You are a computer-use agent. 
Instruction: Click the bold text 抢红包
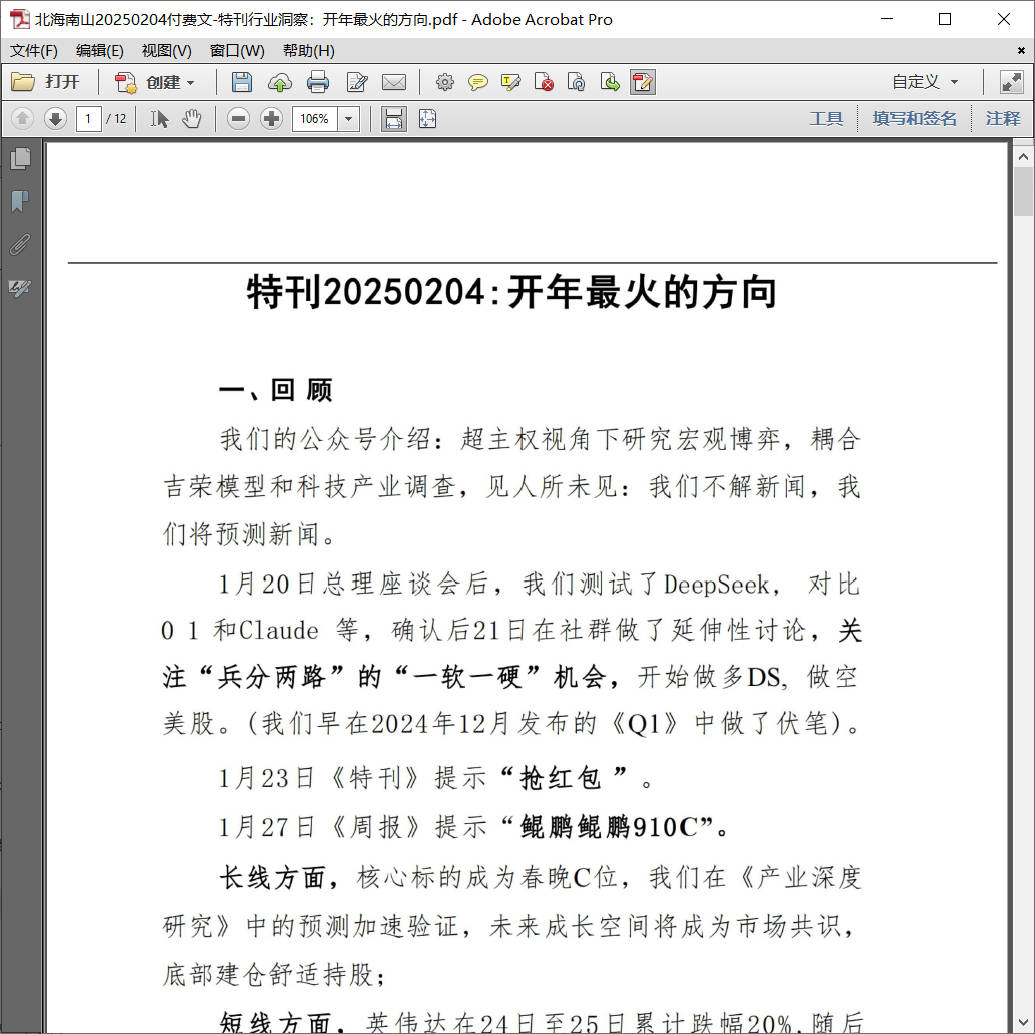561,778
